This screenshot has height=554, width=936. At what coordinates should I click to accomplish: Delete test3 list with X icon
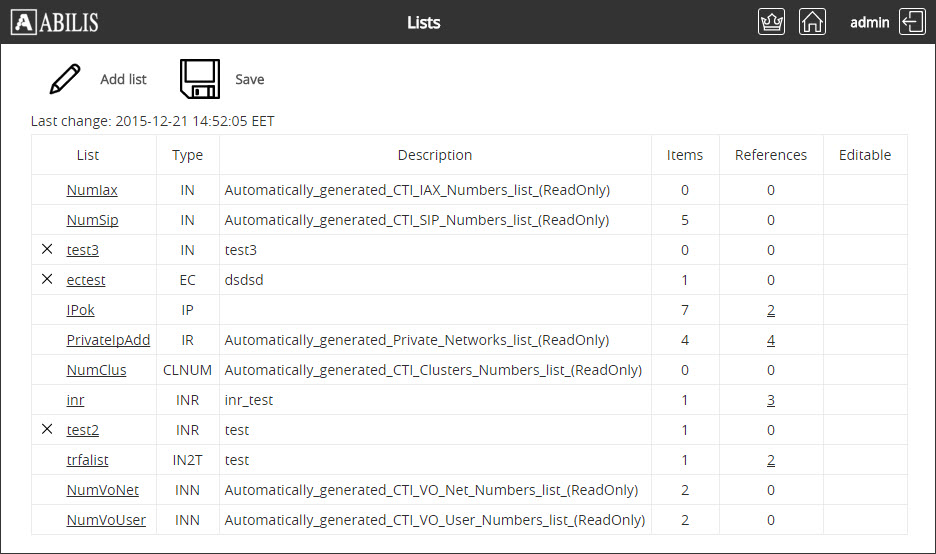(x=47, y=249)
